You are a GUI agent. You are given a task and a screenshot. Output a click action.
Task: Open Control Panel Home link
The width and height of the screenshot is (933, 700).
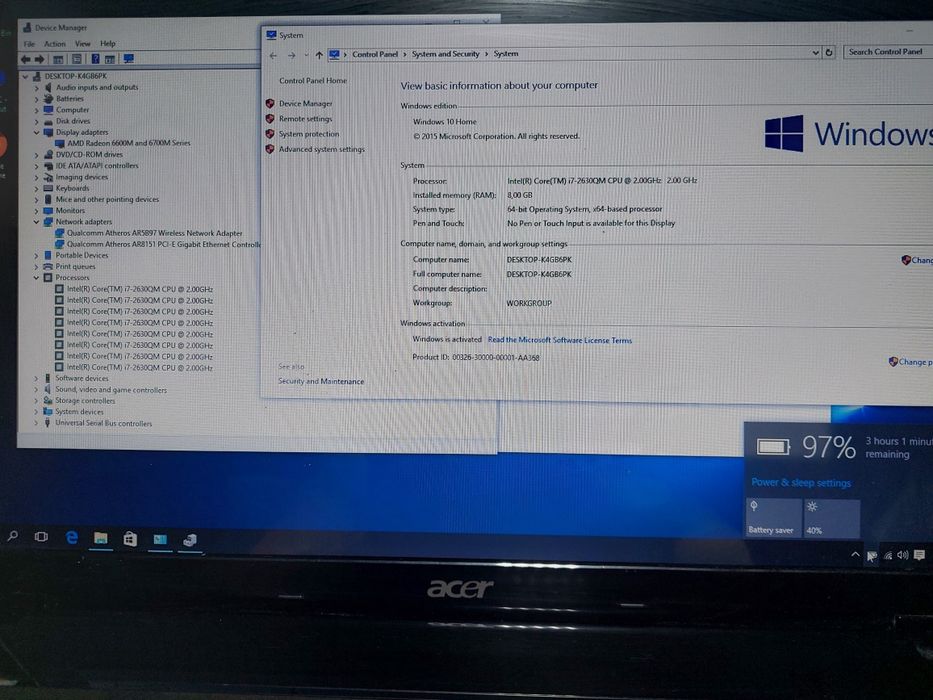click(x=313, y=80)
